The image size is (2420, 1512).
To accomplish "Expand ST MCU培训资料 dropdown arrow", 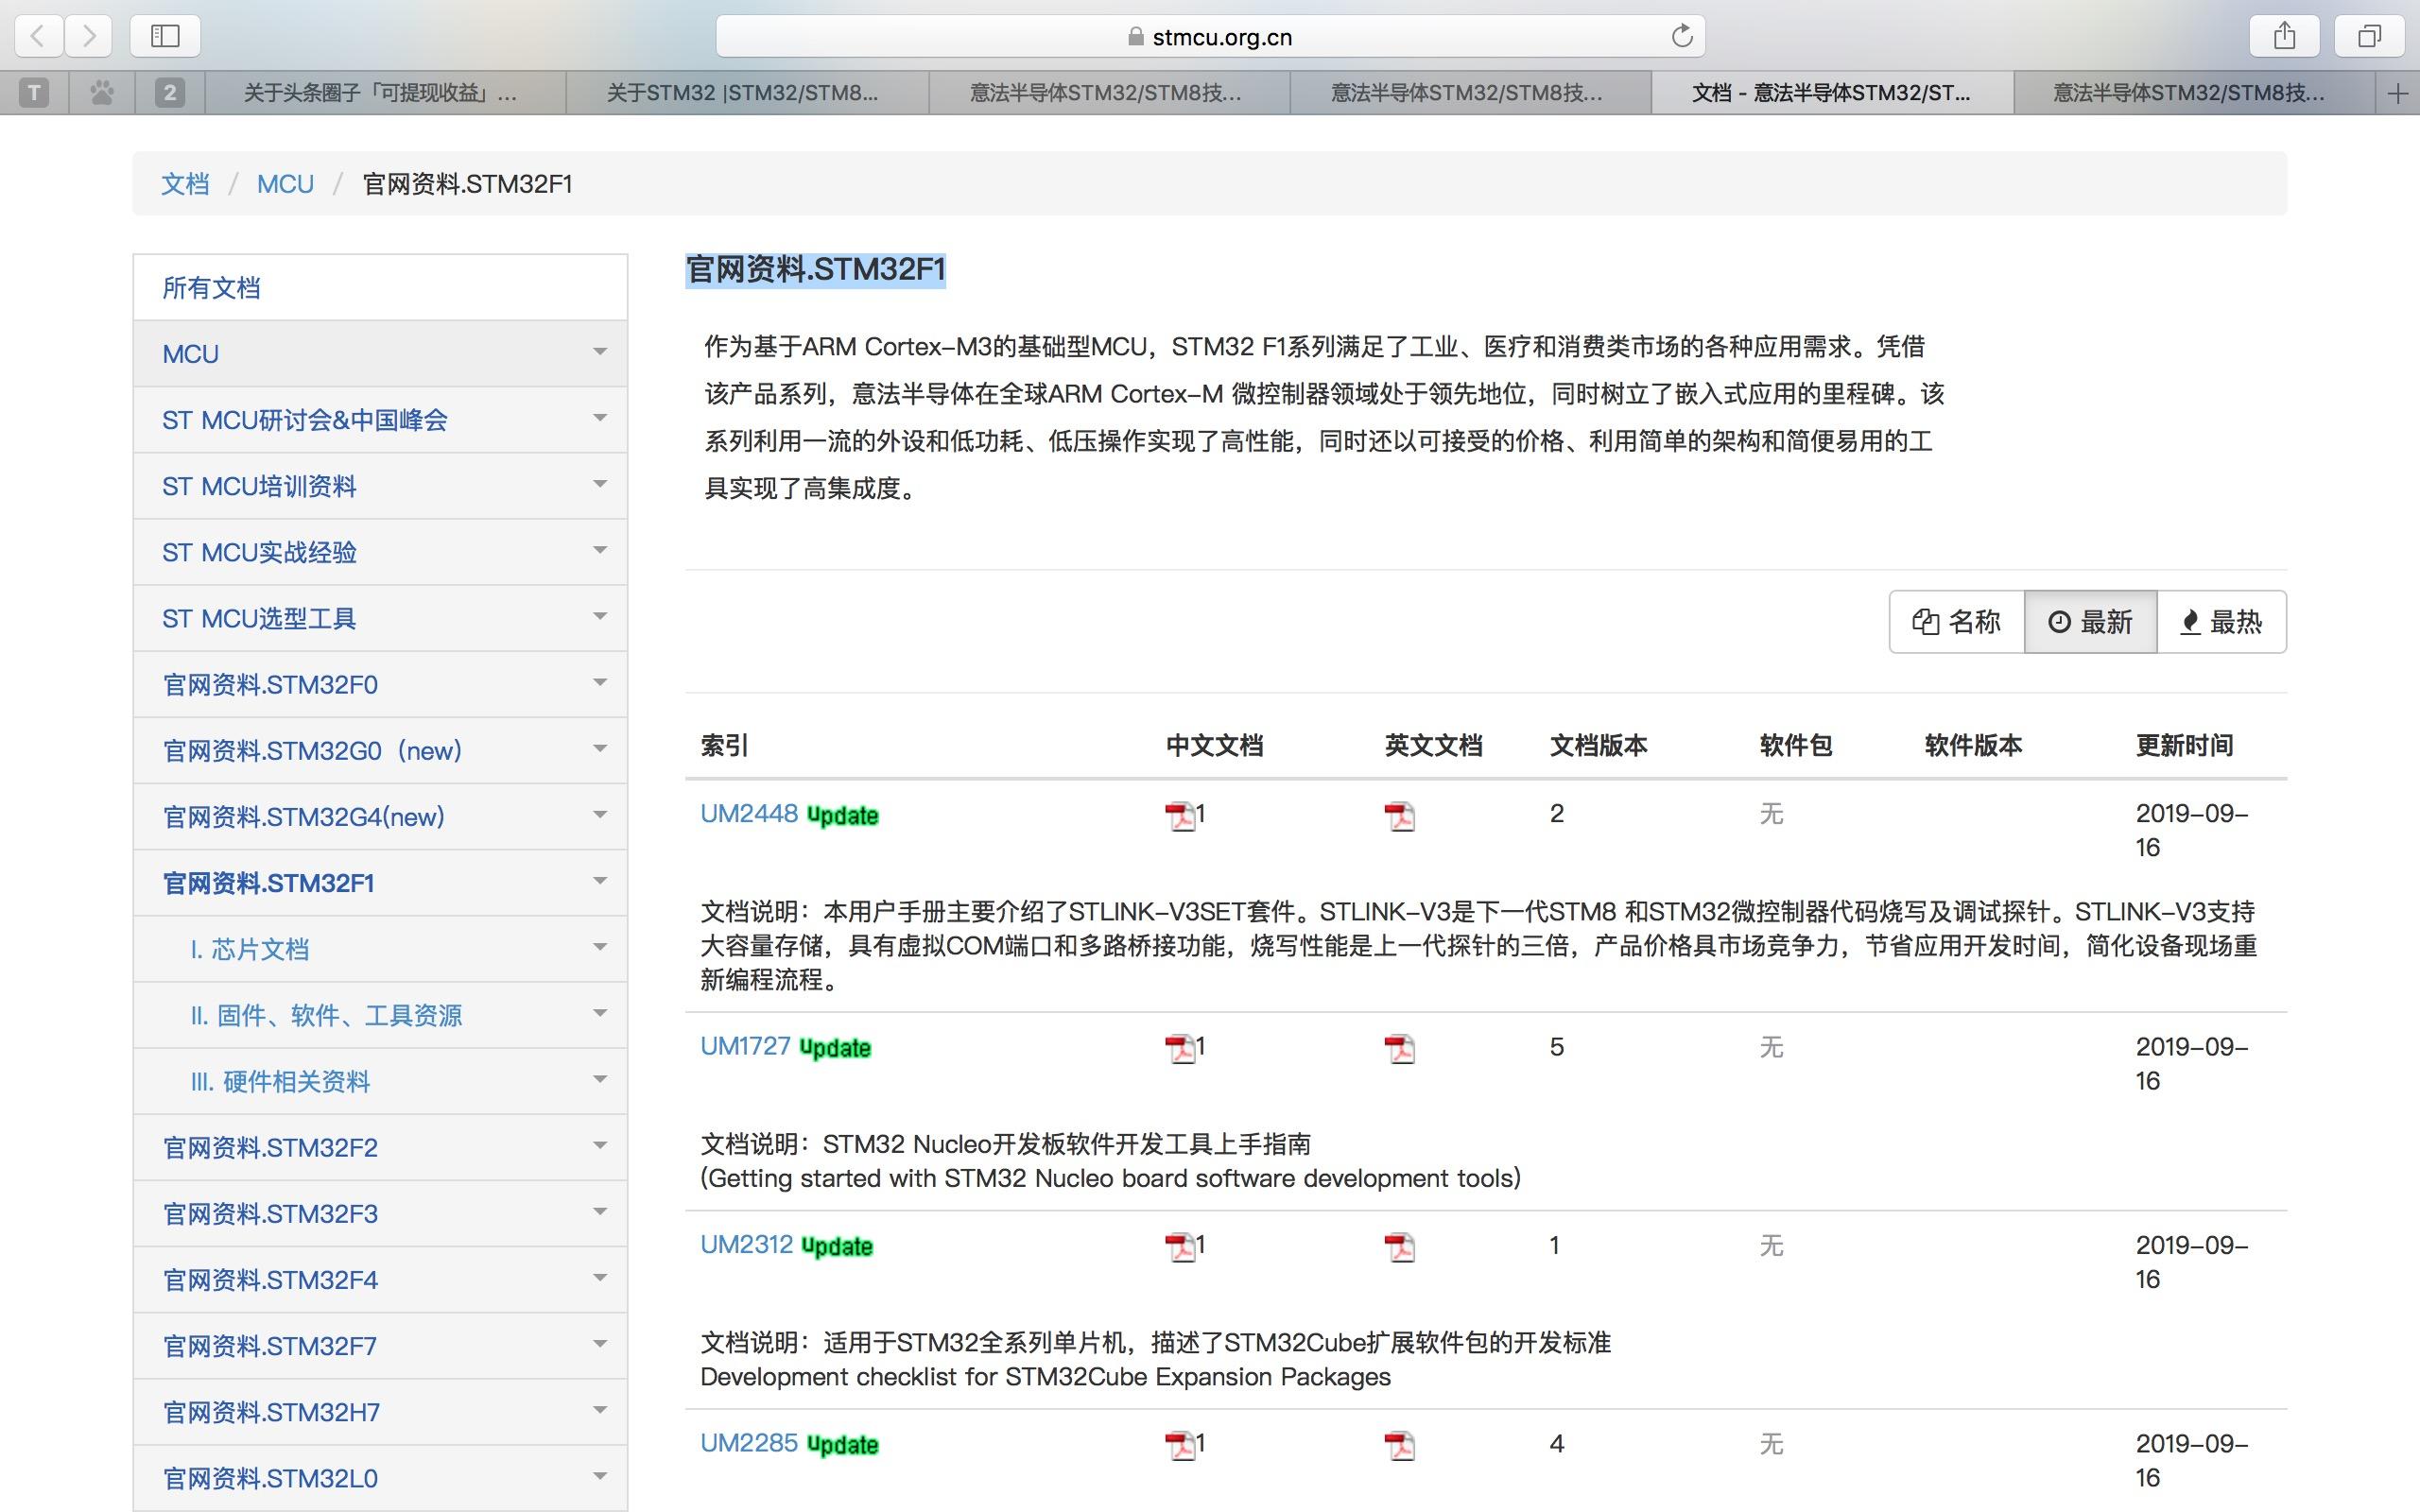I will 600,485.
